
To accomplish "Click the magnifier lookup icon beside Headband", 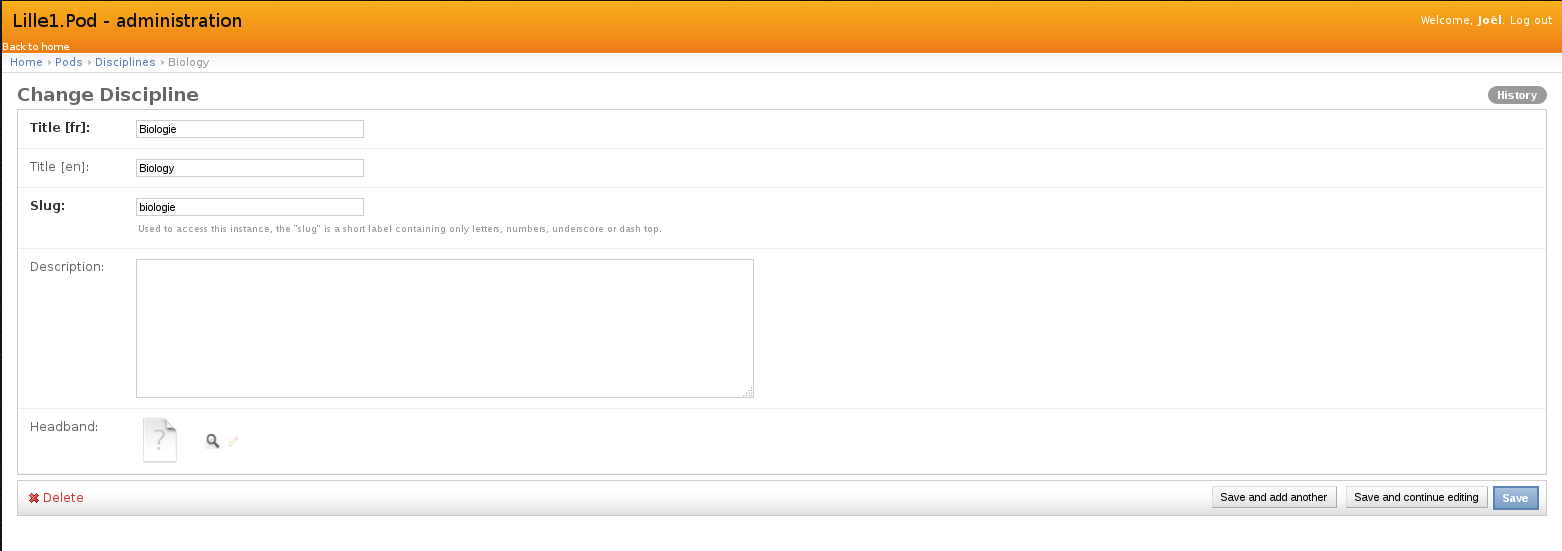I will 212,441.
